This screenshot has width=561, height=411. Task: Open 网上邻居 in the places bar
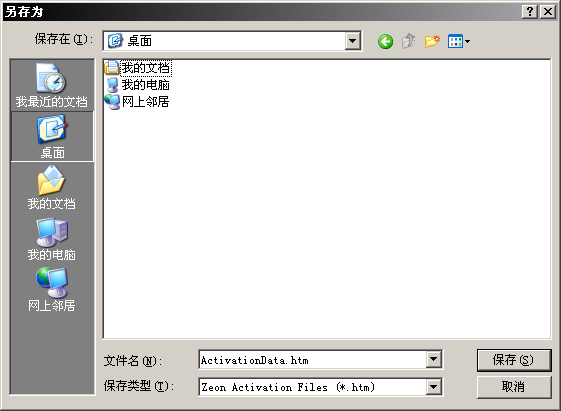(x=52, y=290)
